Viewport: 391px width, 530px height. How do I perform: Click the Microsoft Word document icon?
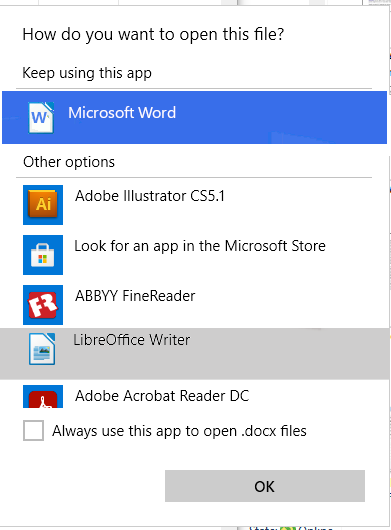click(41, 118)
